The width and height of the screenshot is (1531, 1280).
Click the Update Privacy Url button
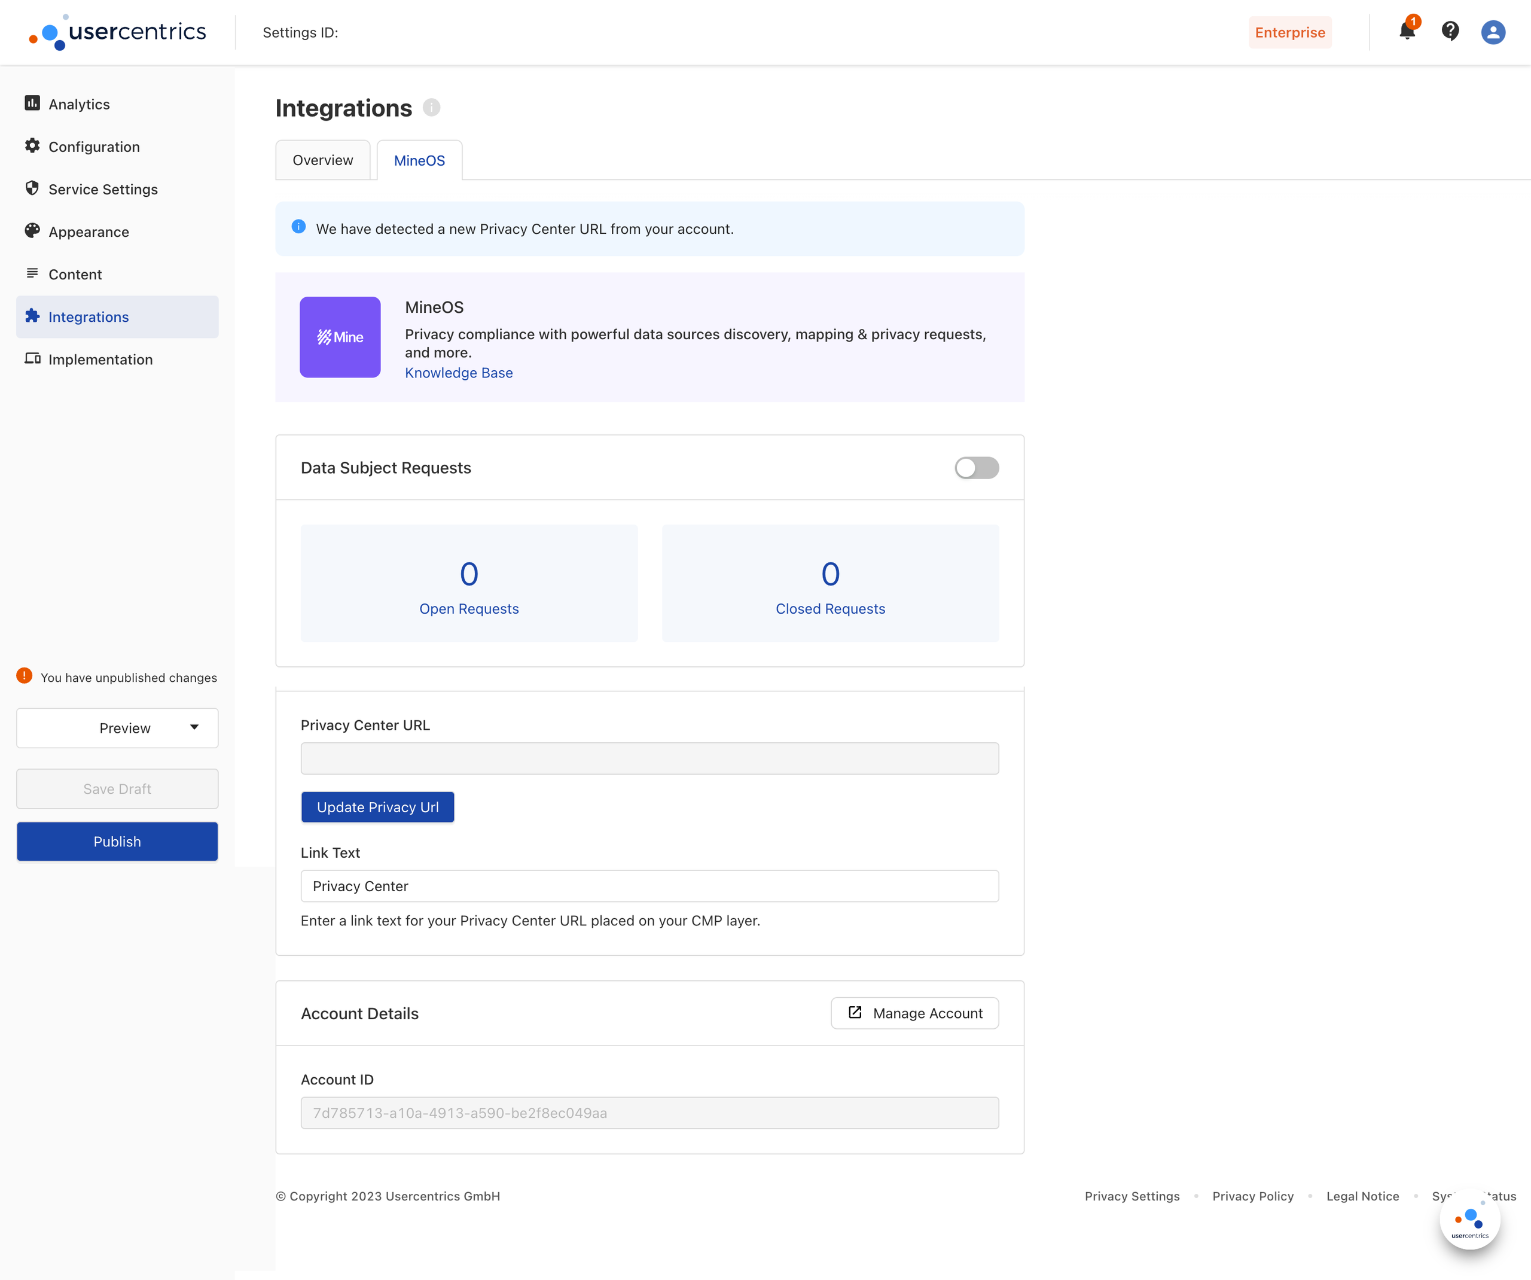pyautogui.click(x=378, y=807)
